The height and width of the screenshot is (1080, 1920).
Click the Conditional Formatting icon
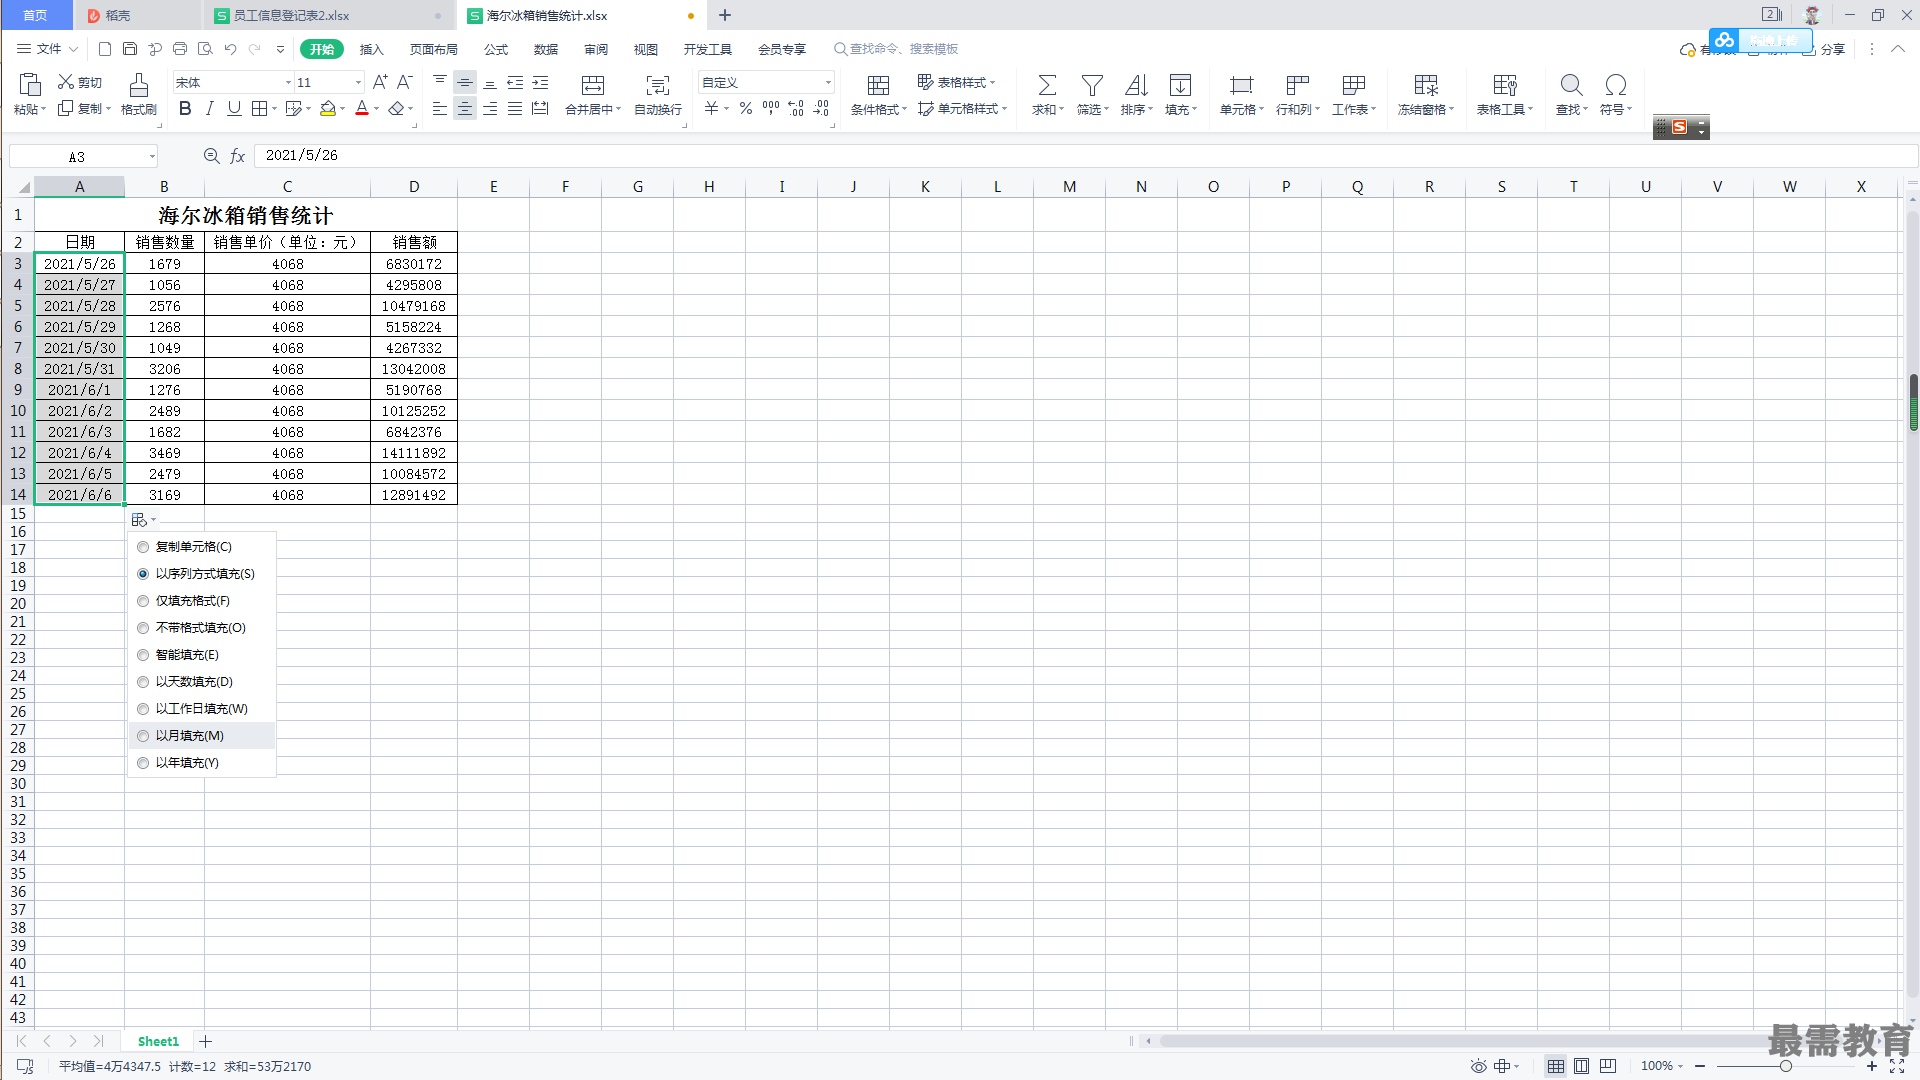878,85
